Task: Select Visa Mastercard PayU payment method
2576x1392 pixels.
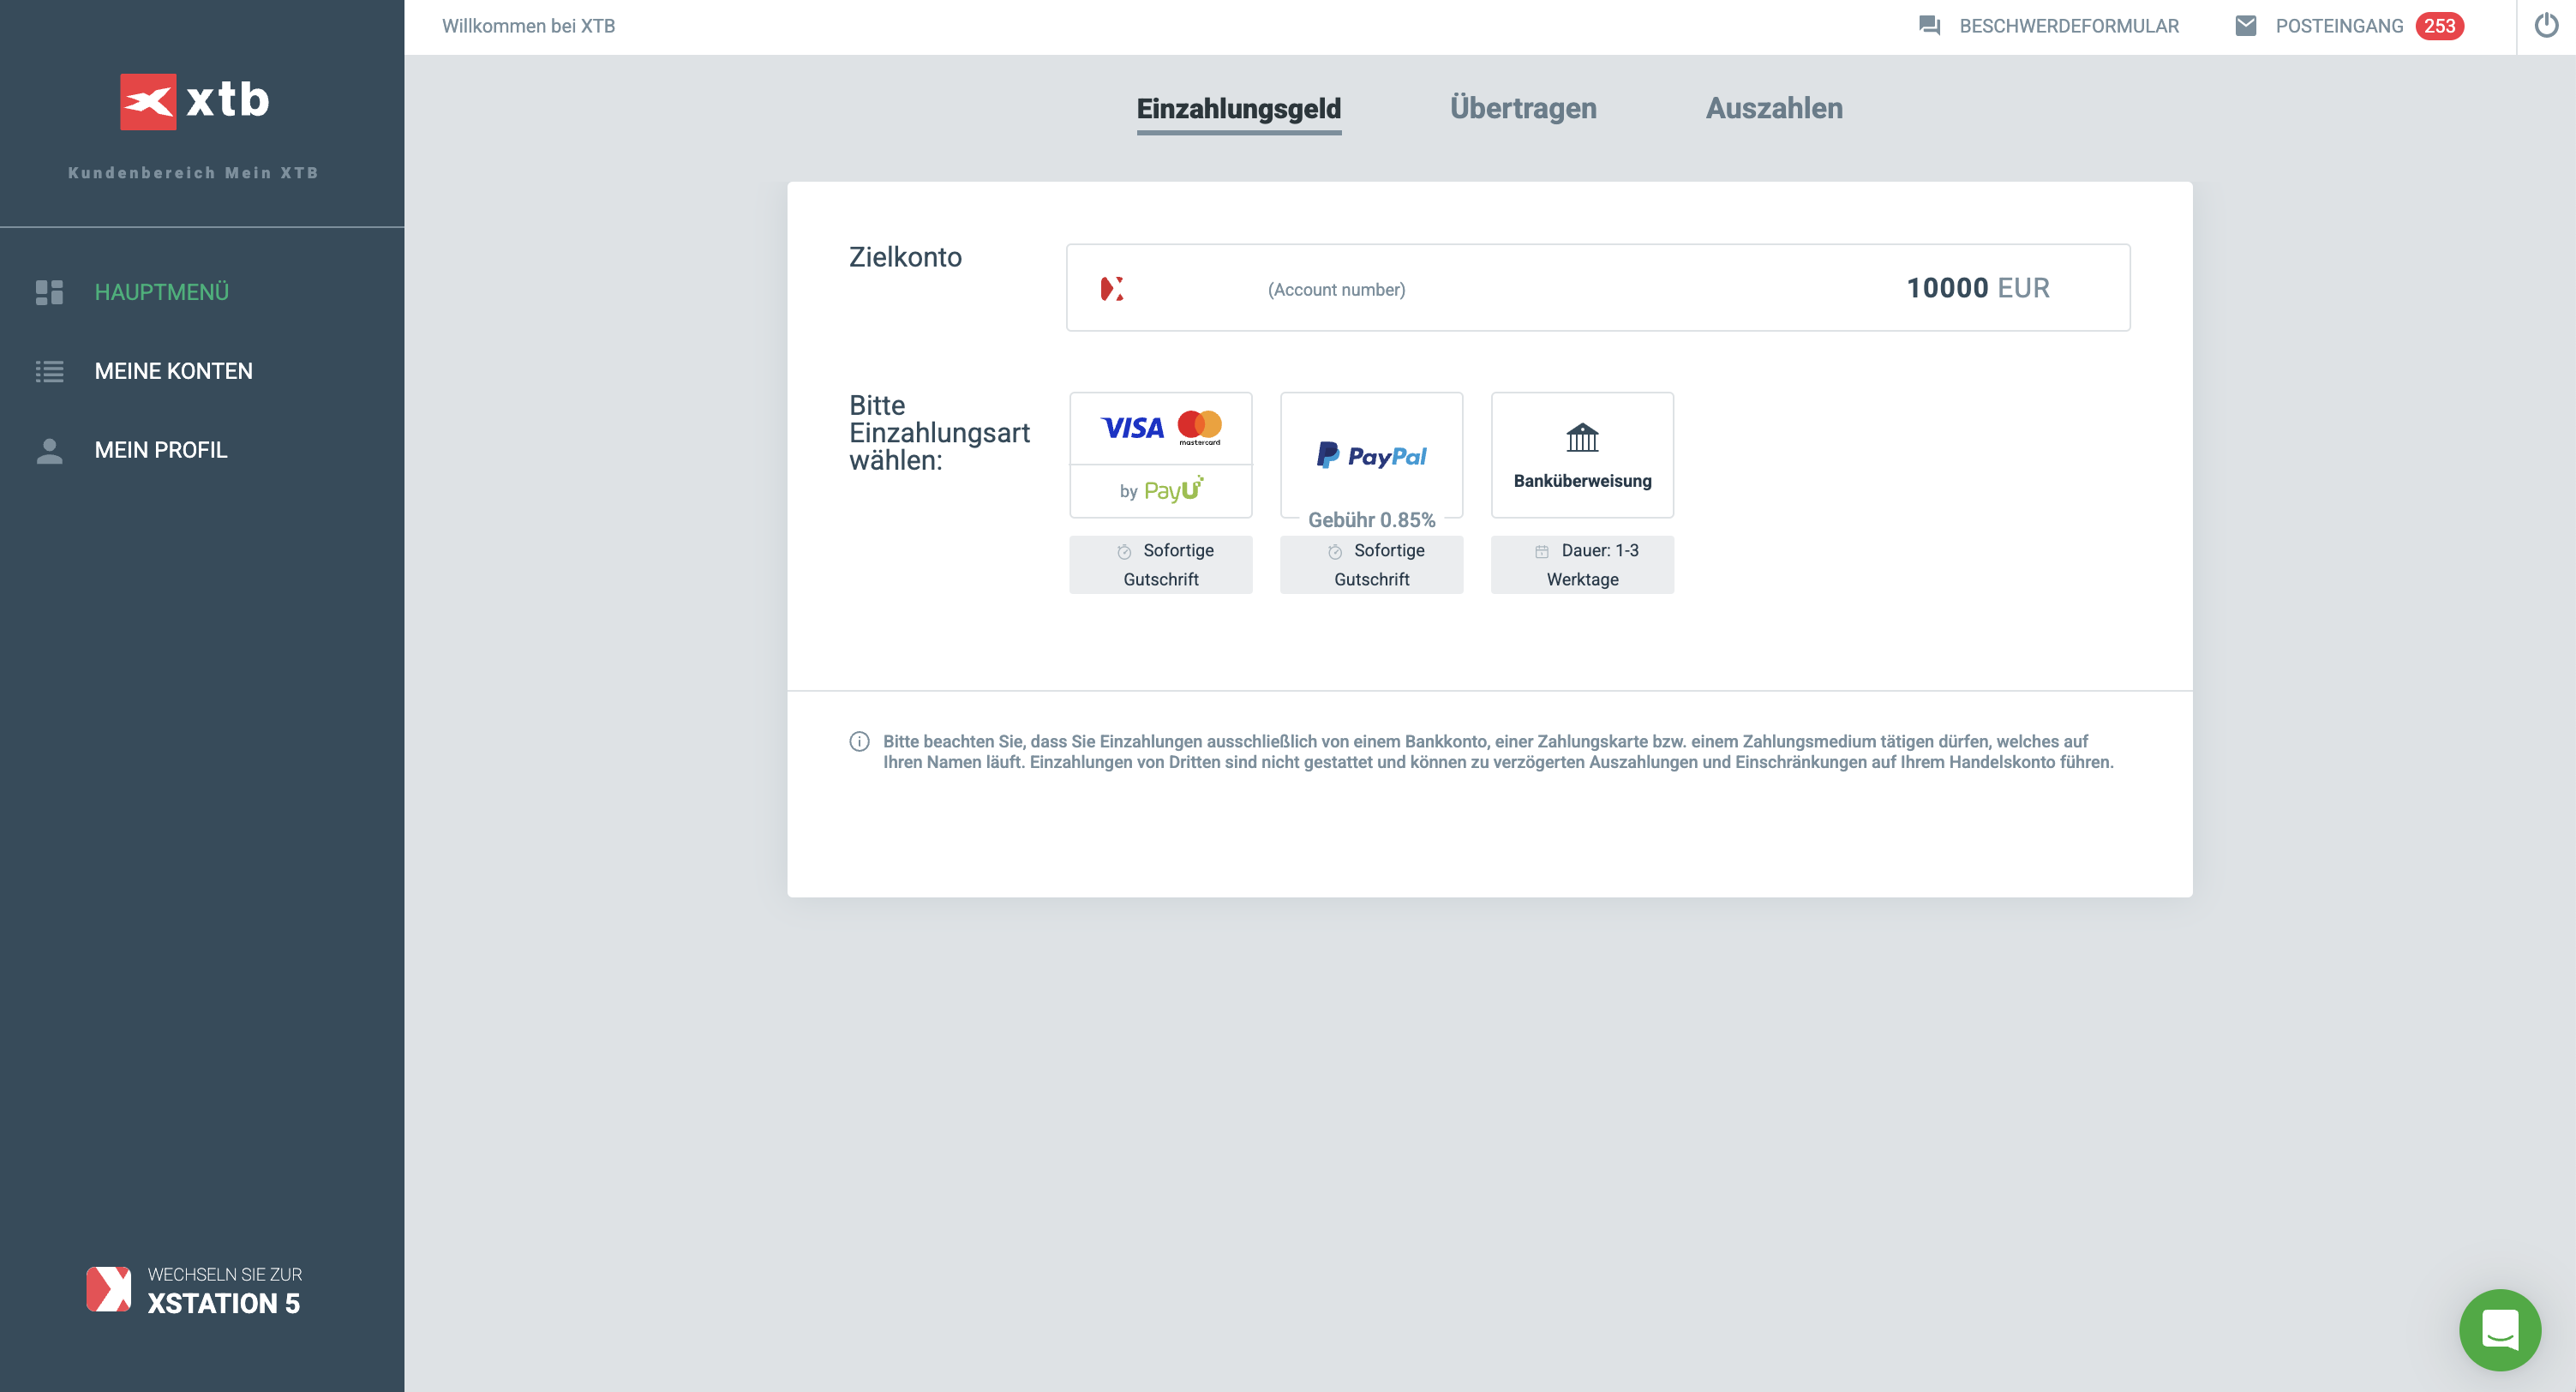Action: (x=1160, y=455)
